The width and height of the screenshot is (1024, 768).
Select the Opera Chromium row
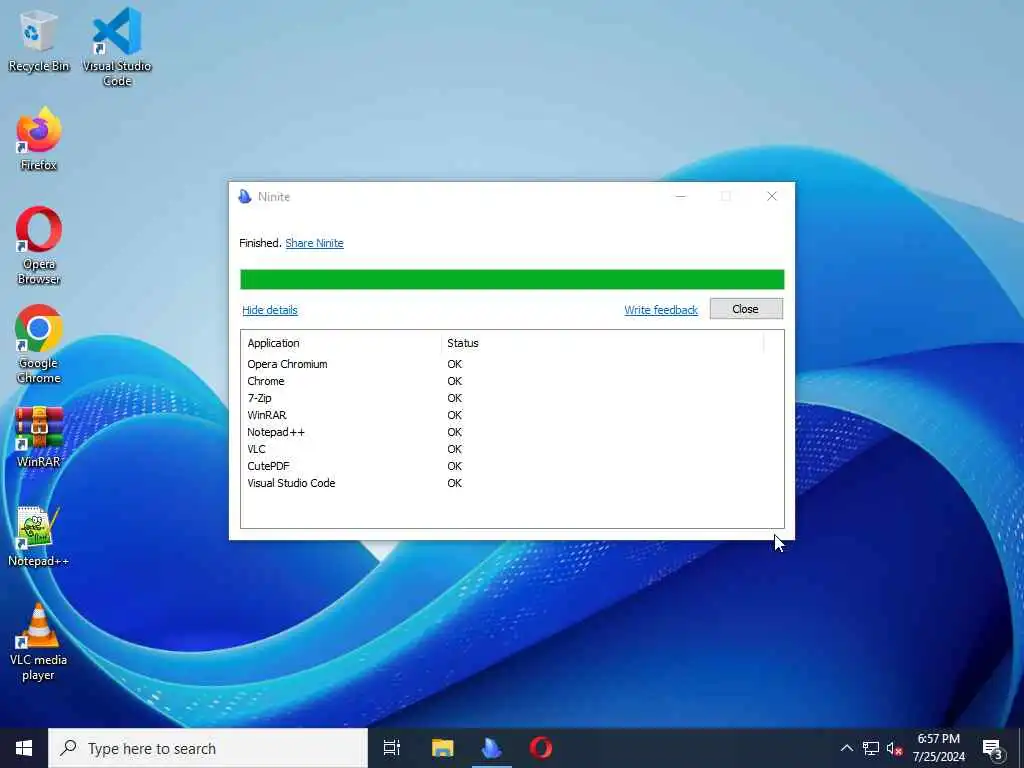[512, 364]
